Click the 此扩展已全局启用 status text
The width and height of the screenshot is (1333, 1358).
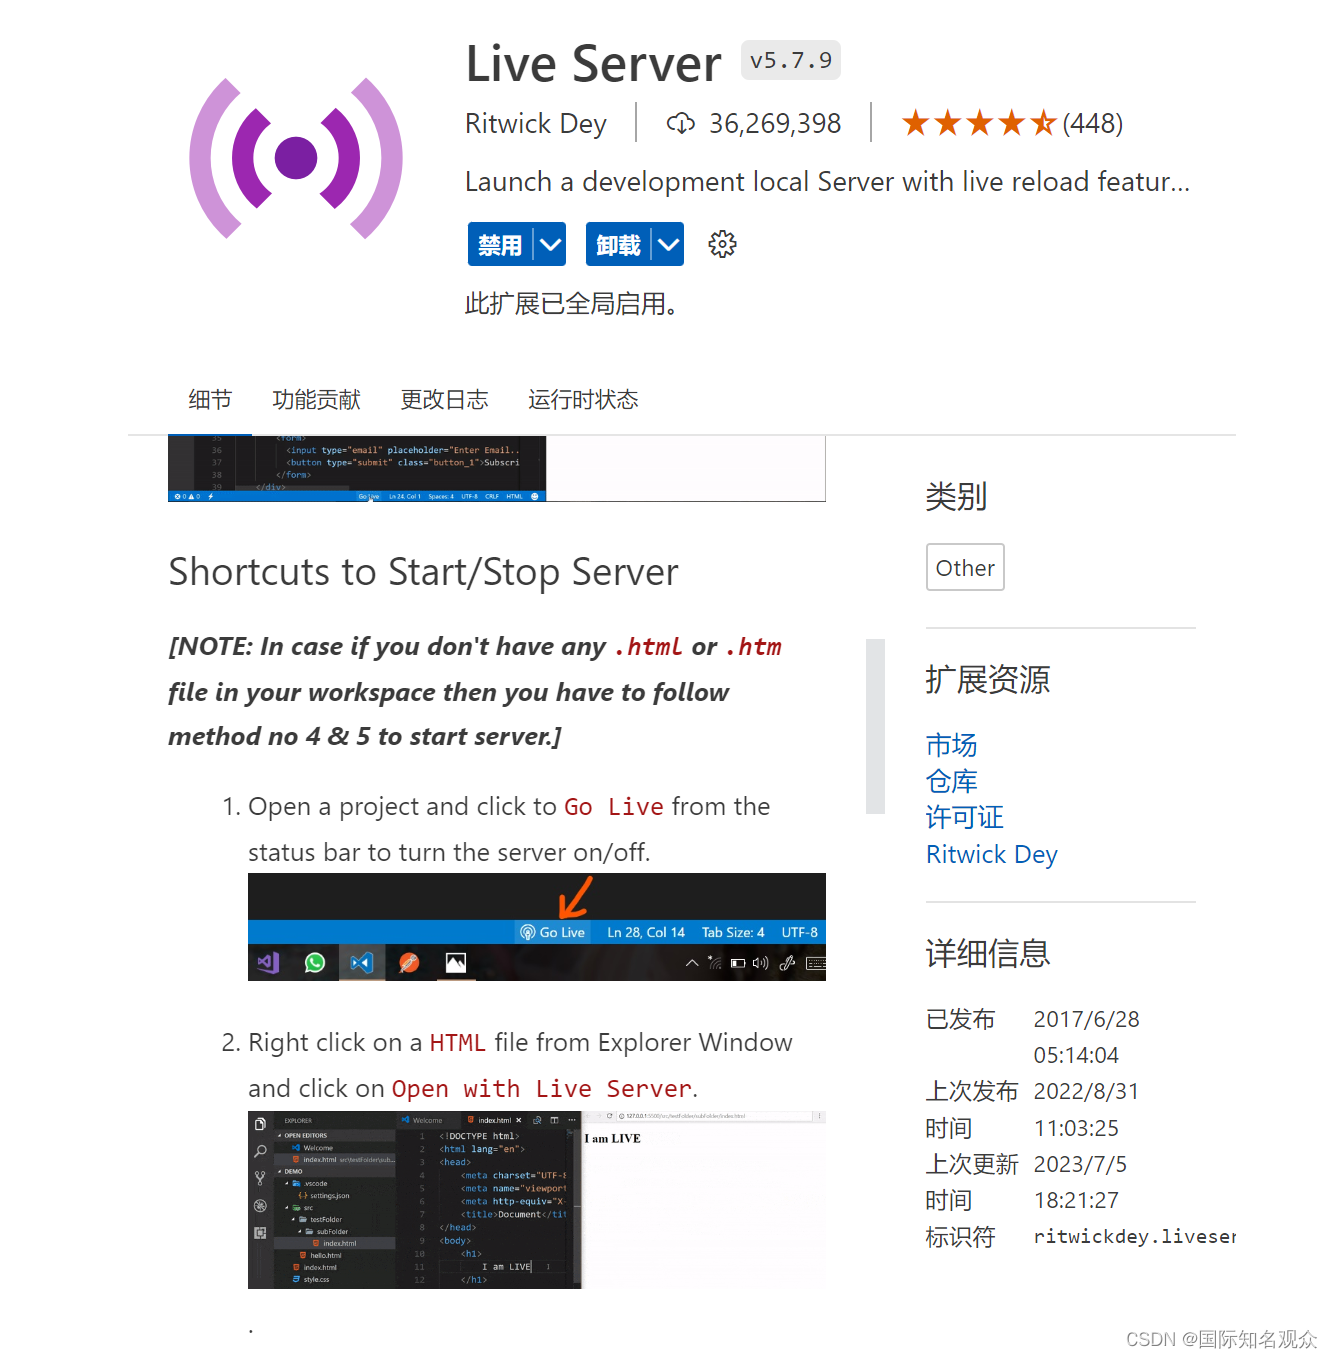tap(571, 303)
